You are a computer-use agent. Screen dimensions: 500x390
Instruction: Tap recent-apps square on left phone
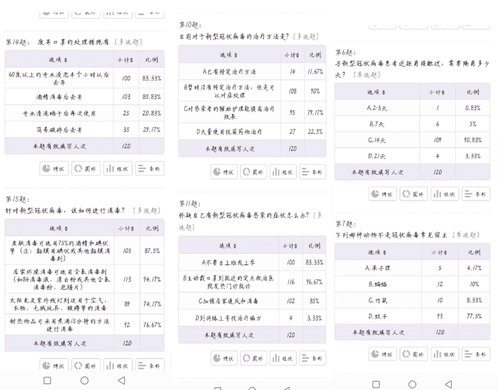47,380
